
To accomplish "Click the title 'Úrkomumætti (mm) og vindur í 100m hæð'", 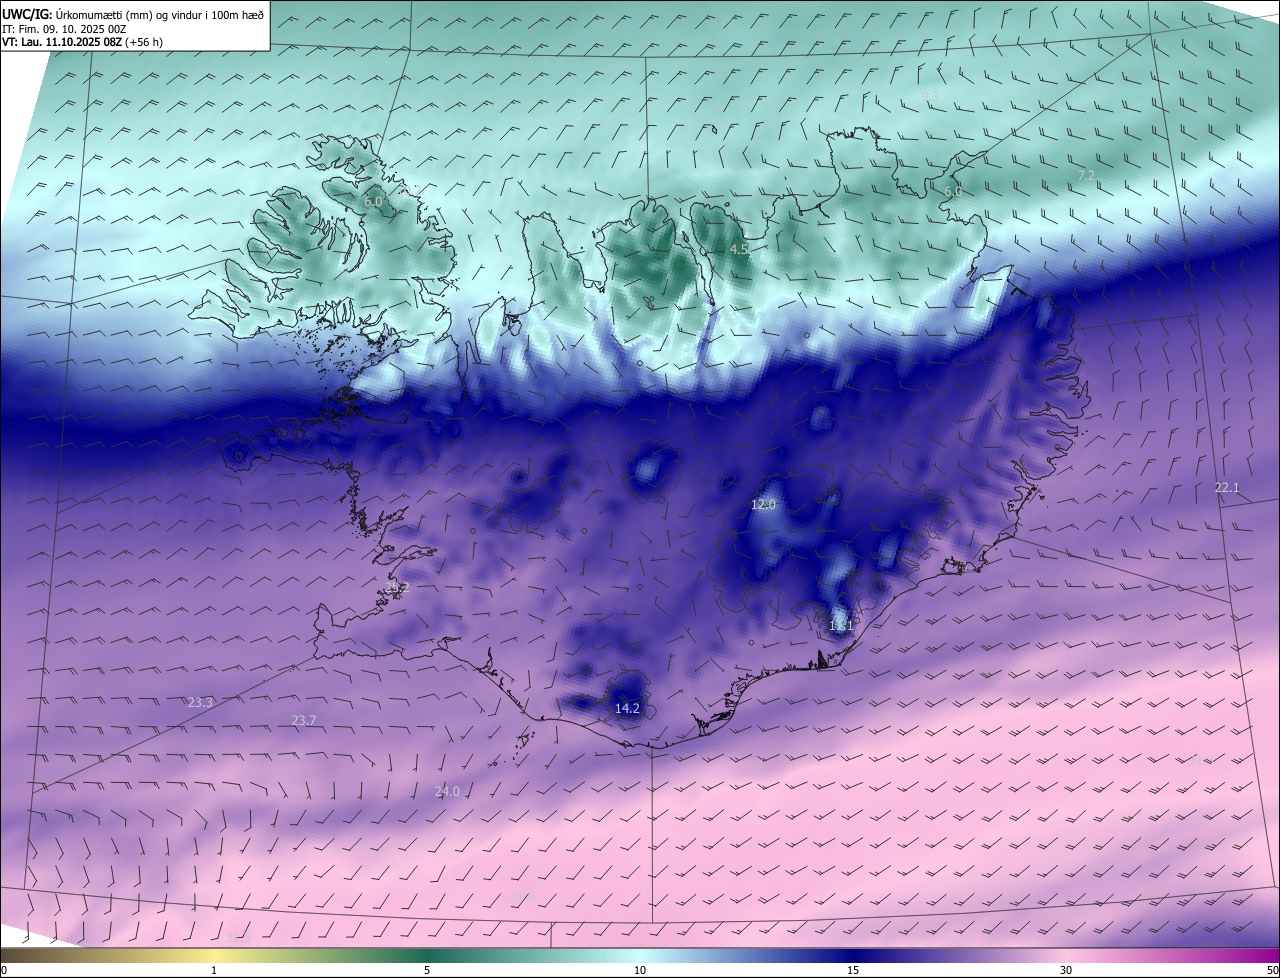I will [159, 14].
